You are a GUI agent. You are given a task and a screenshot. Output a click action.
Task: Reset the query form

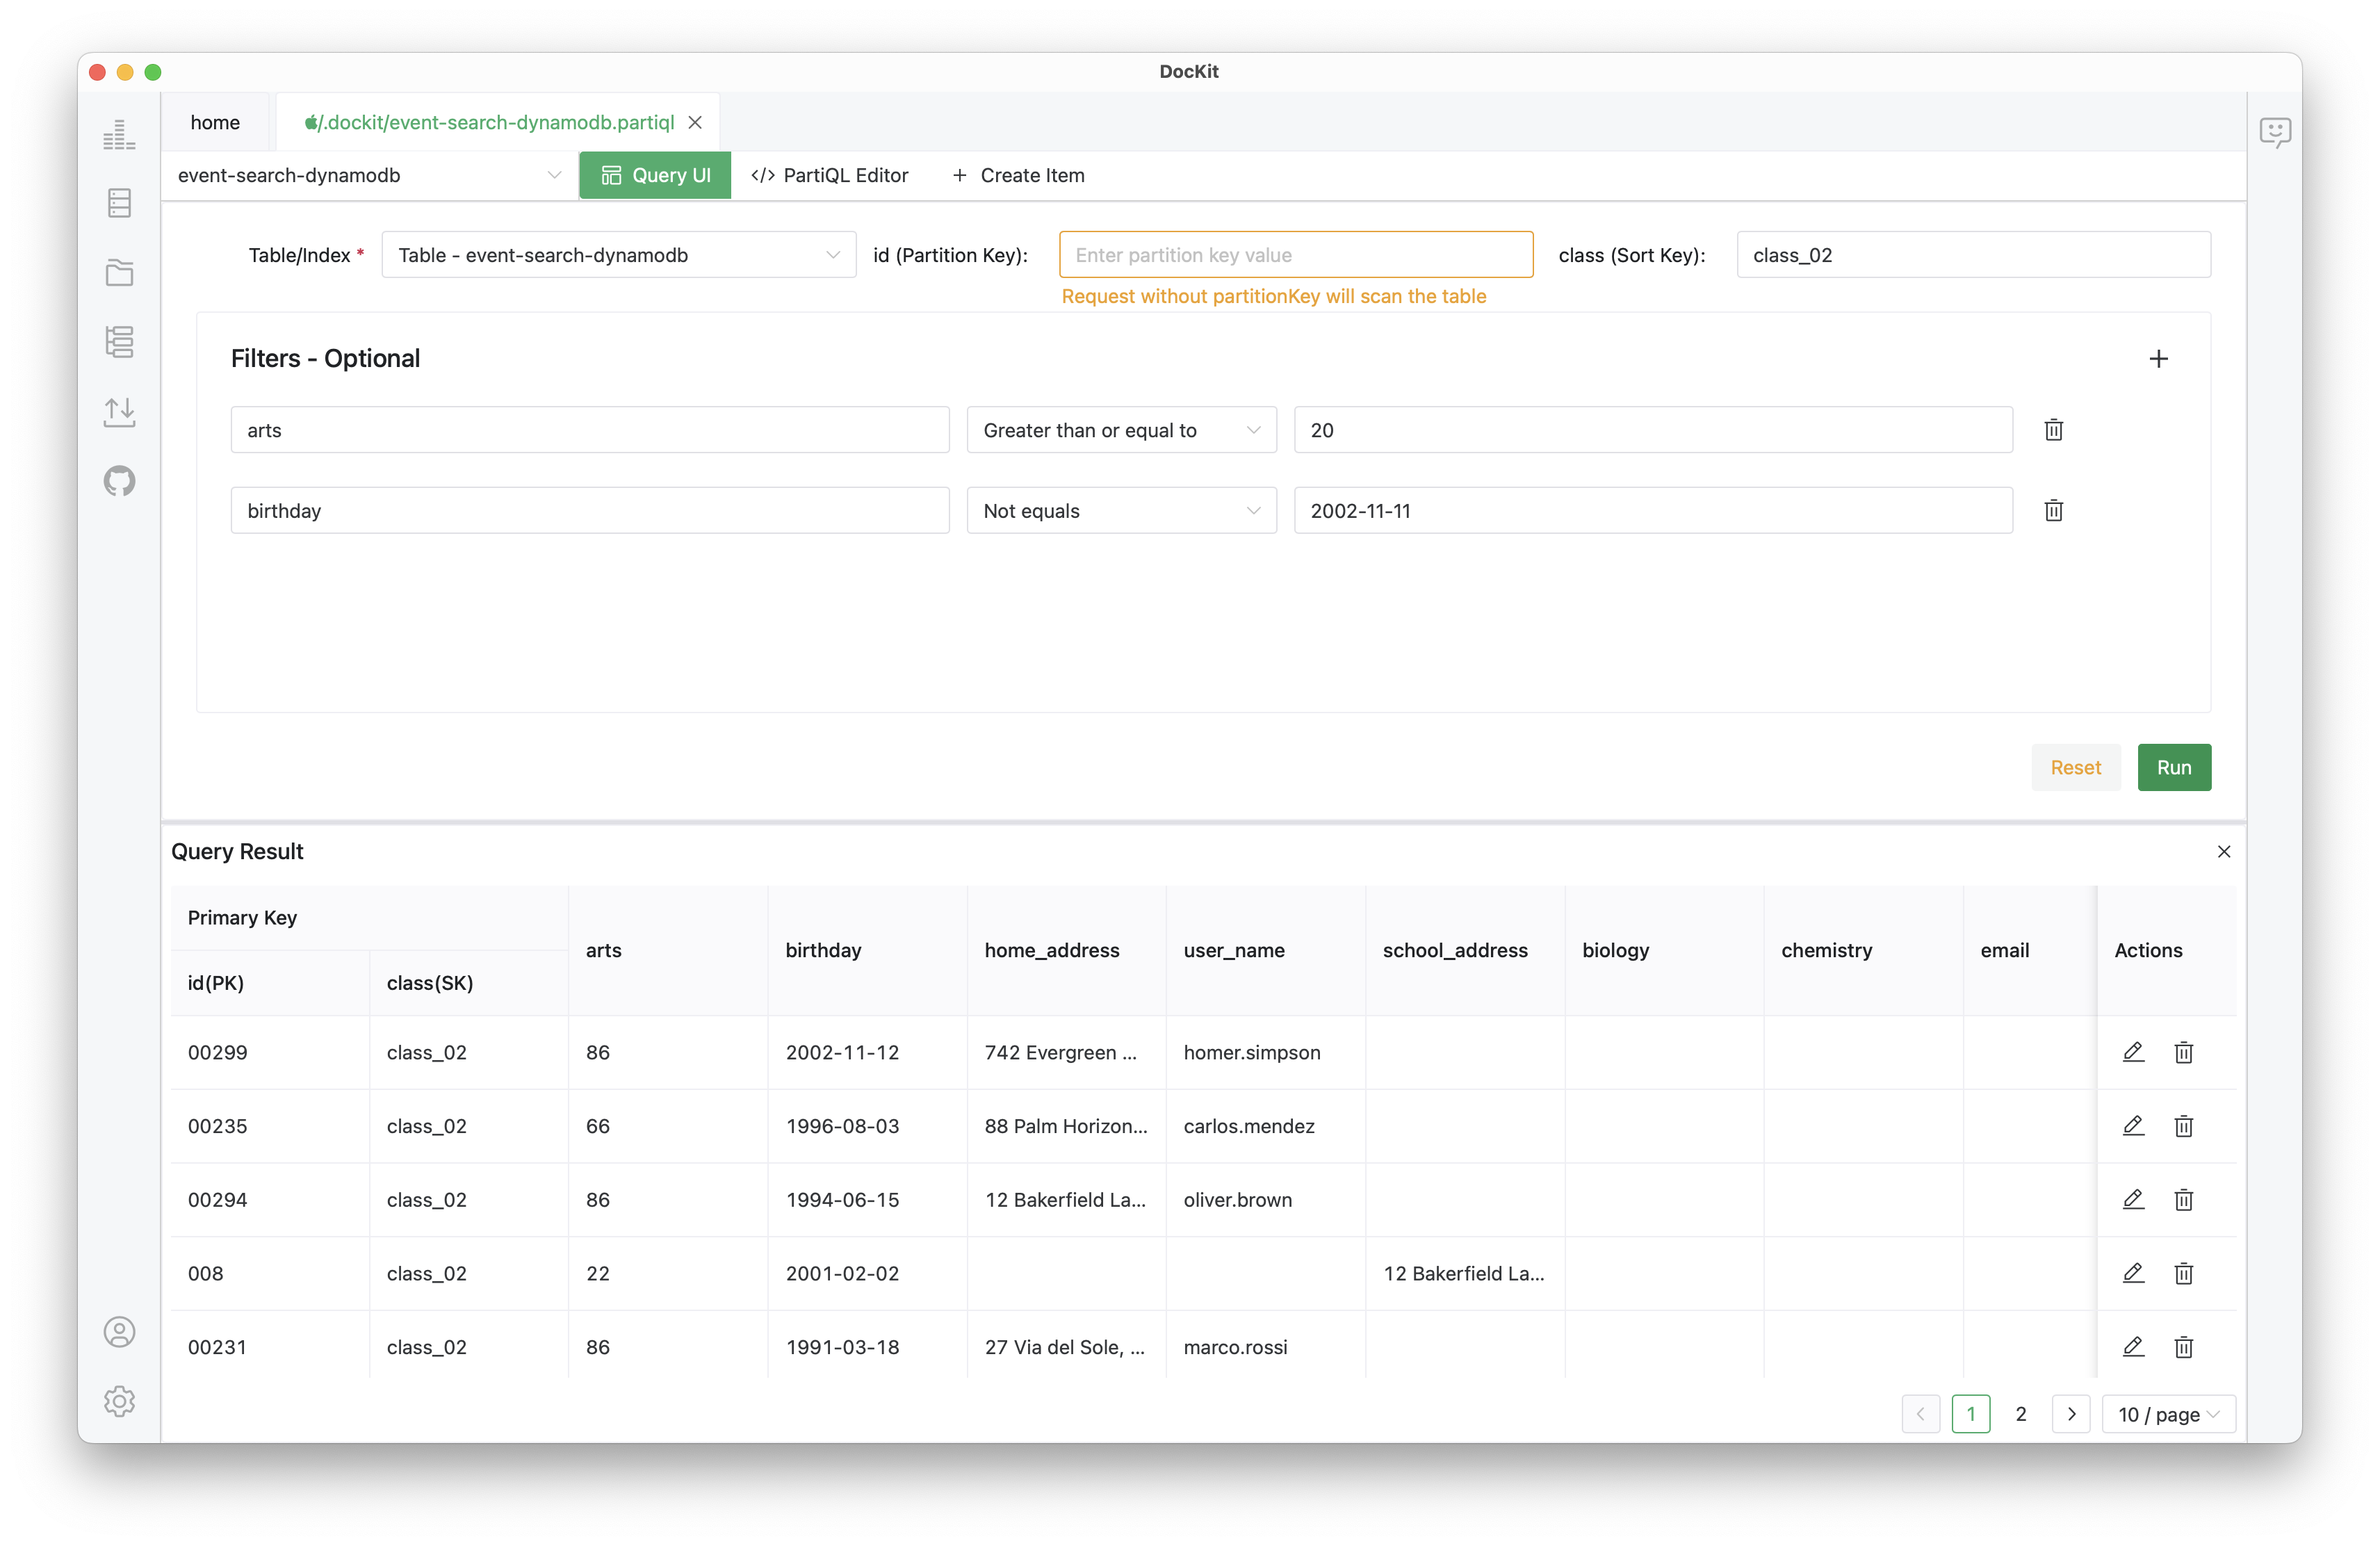(2076, 767)
